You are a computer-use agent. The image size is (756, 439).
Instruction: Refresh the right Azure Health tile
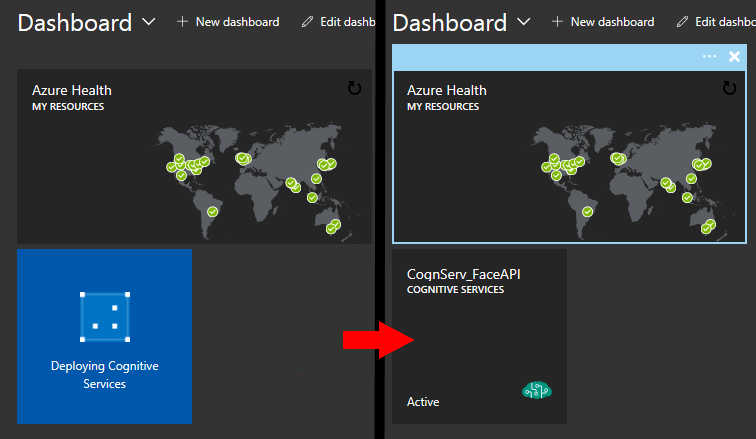click(x=729, y=88)
